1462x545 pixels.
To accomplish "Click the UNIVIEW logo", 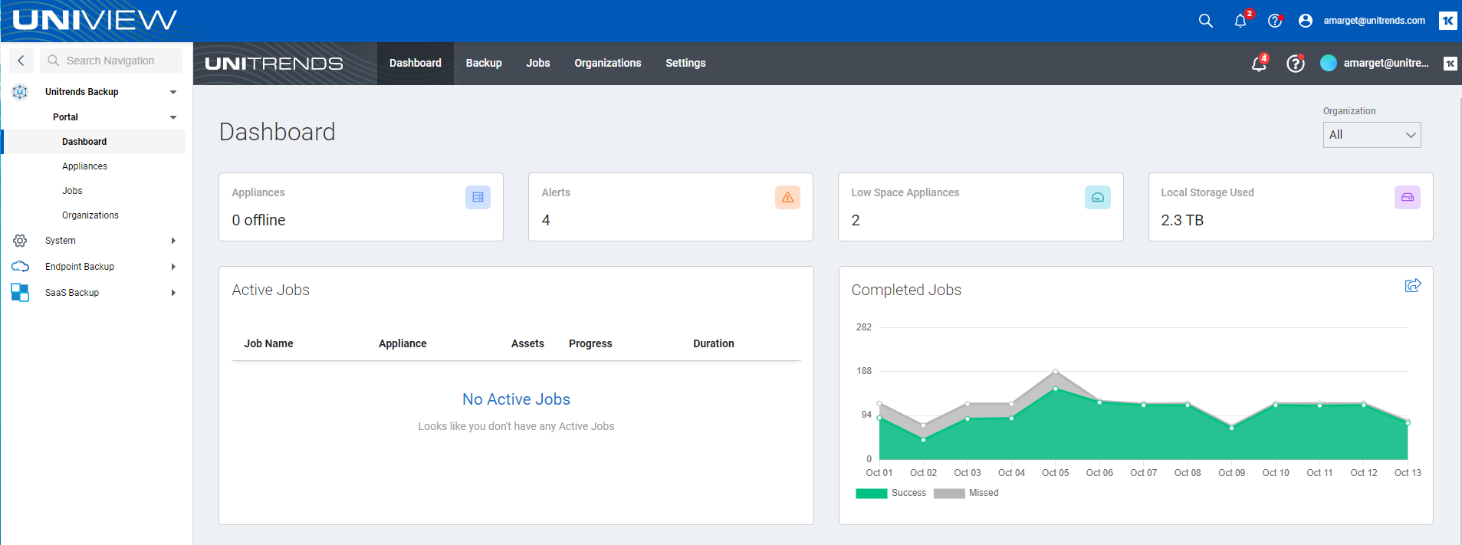I will pos(95,20).
